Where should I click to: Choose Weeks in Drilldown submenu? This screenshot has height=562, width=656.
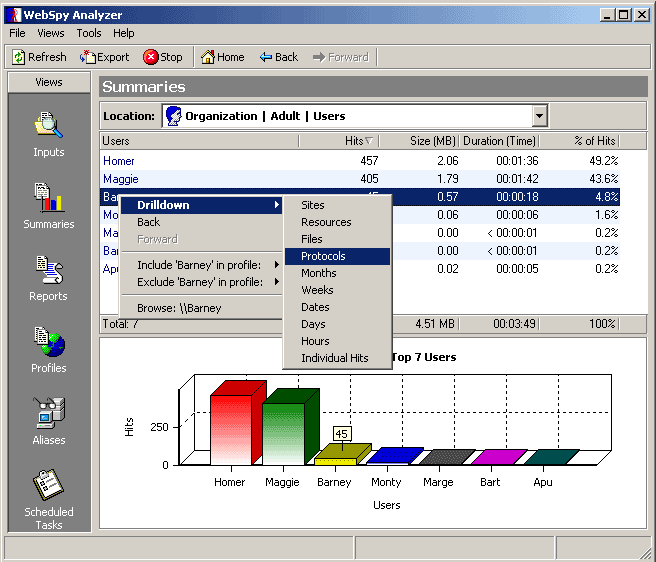point(337,290)
